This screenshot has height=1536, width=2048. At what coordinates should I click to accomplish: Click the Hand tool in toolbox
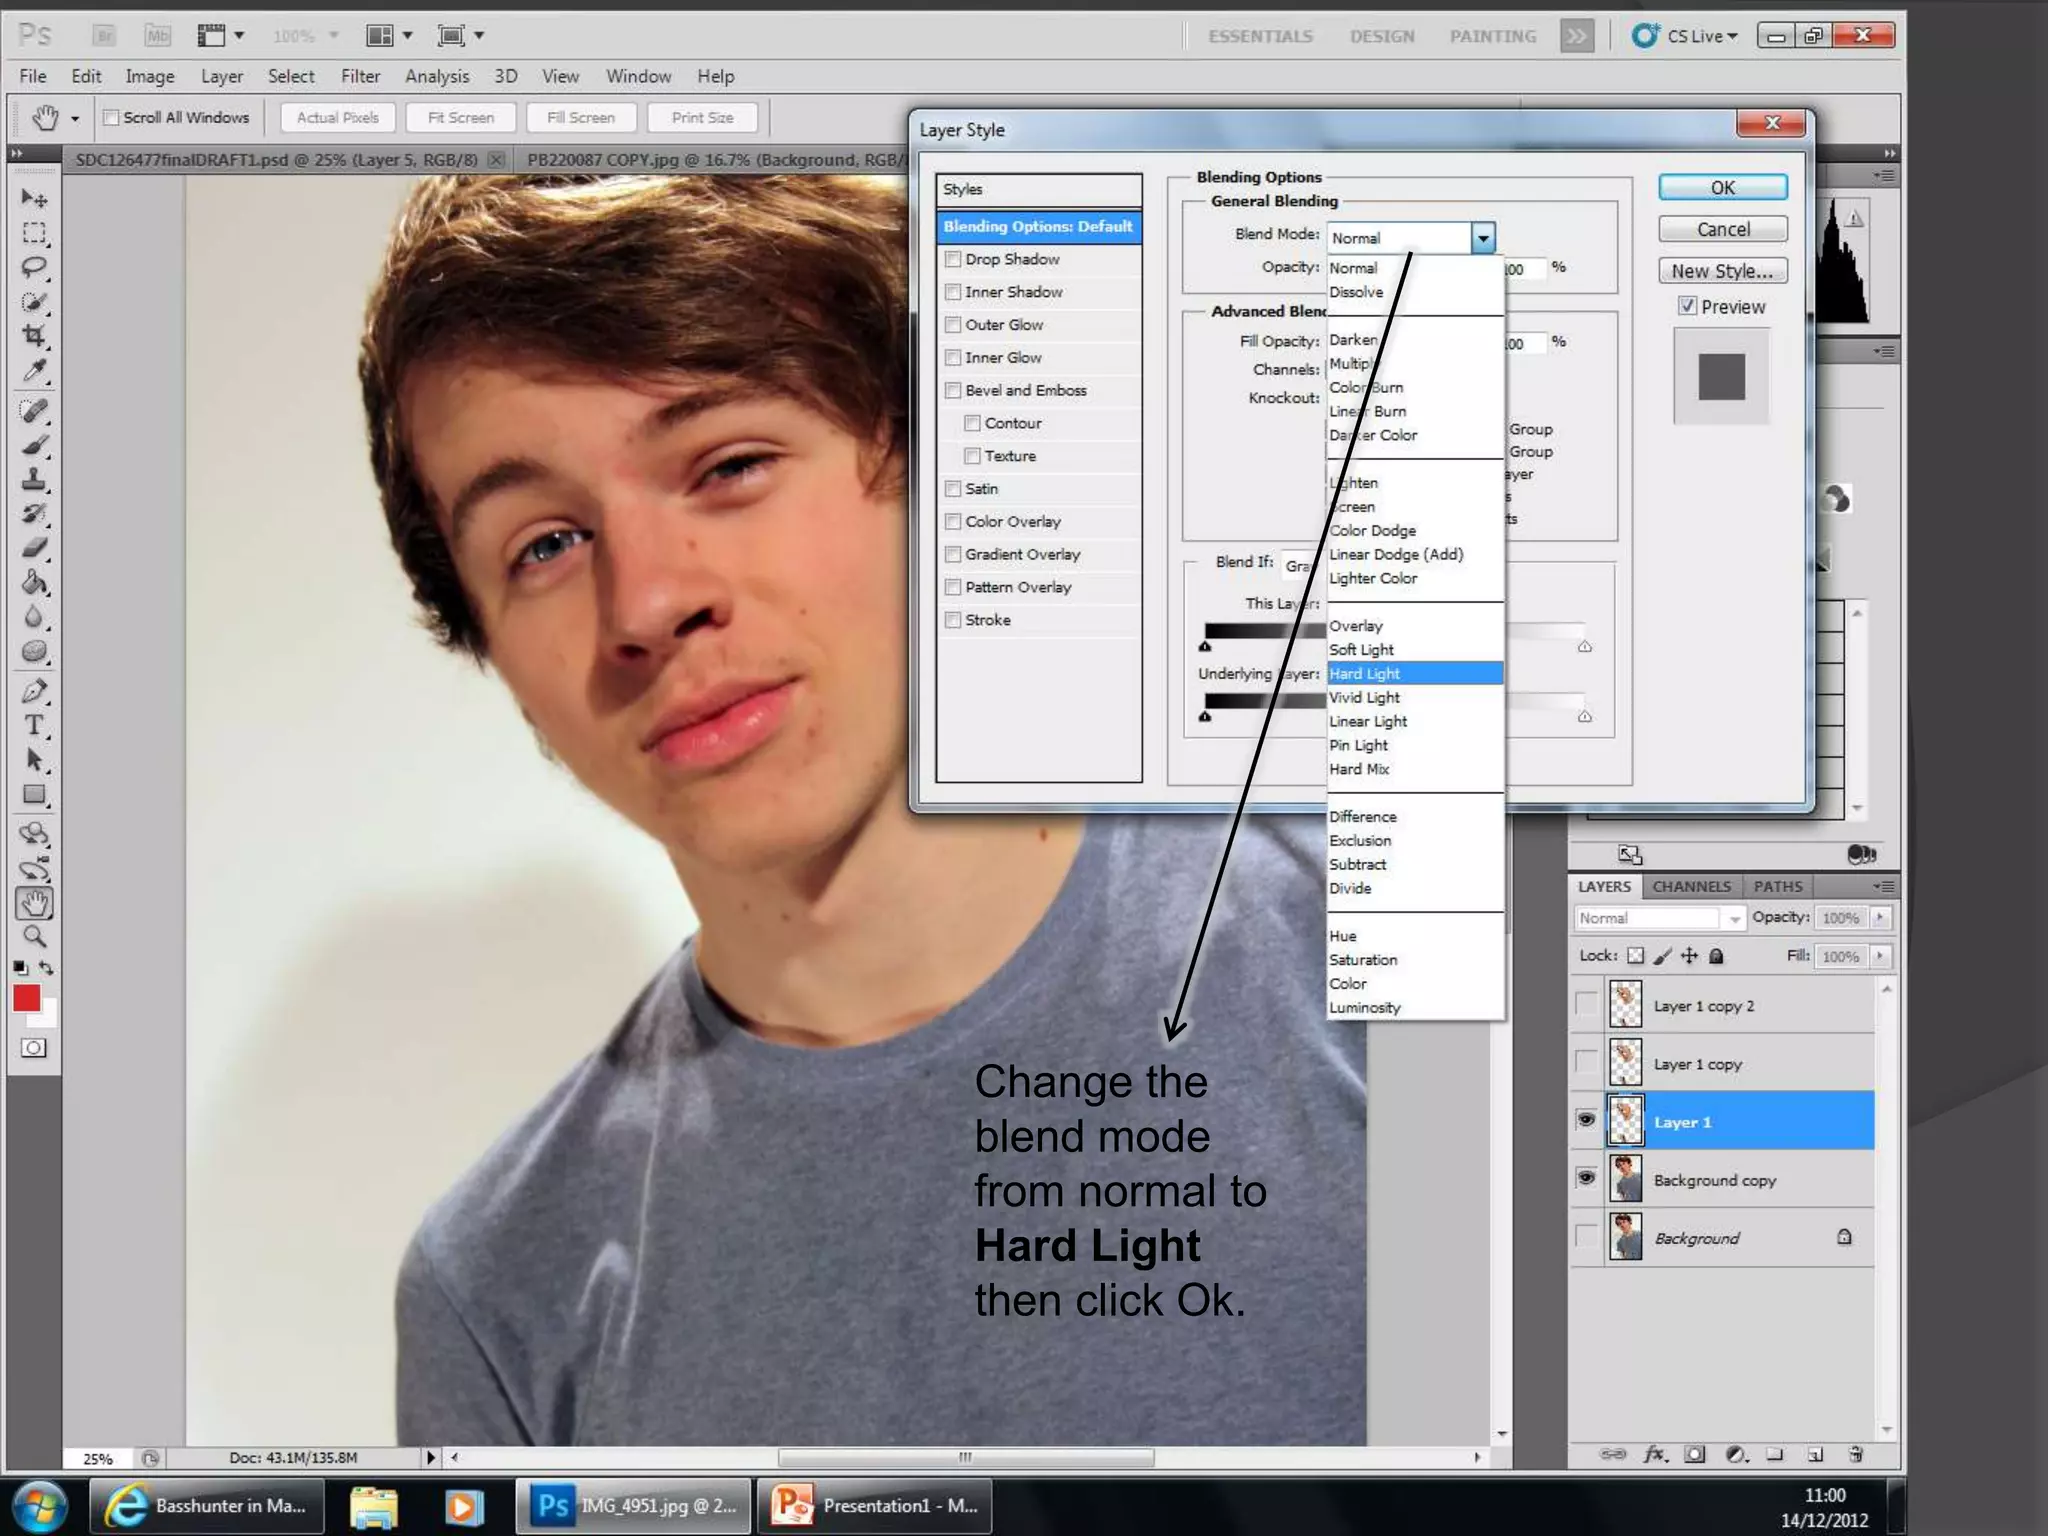(34, 903)
